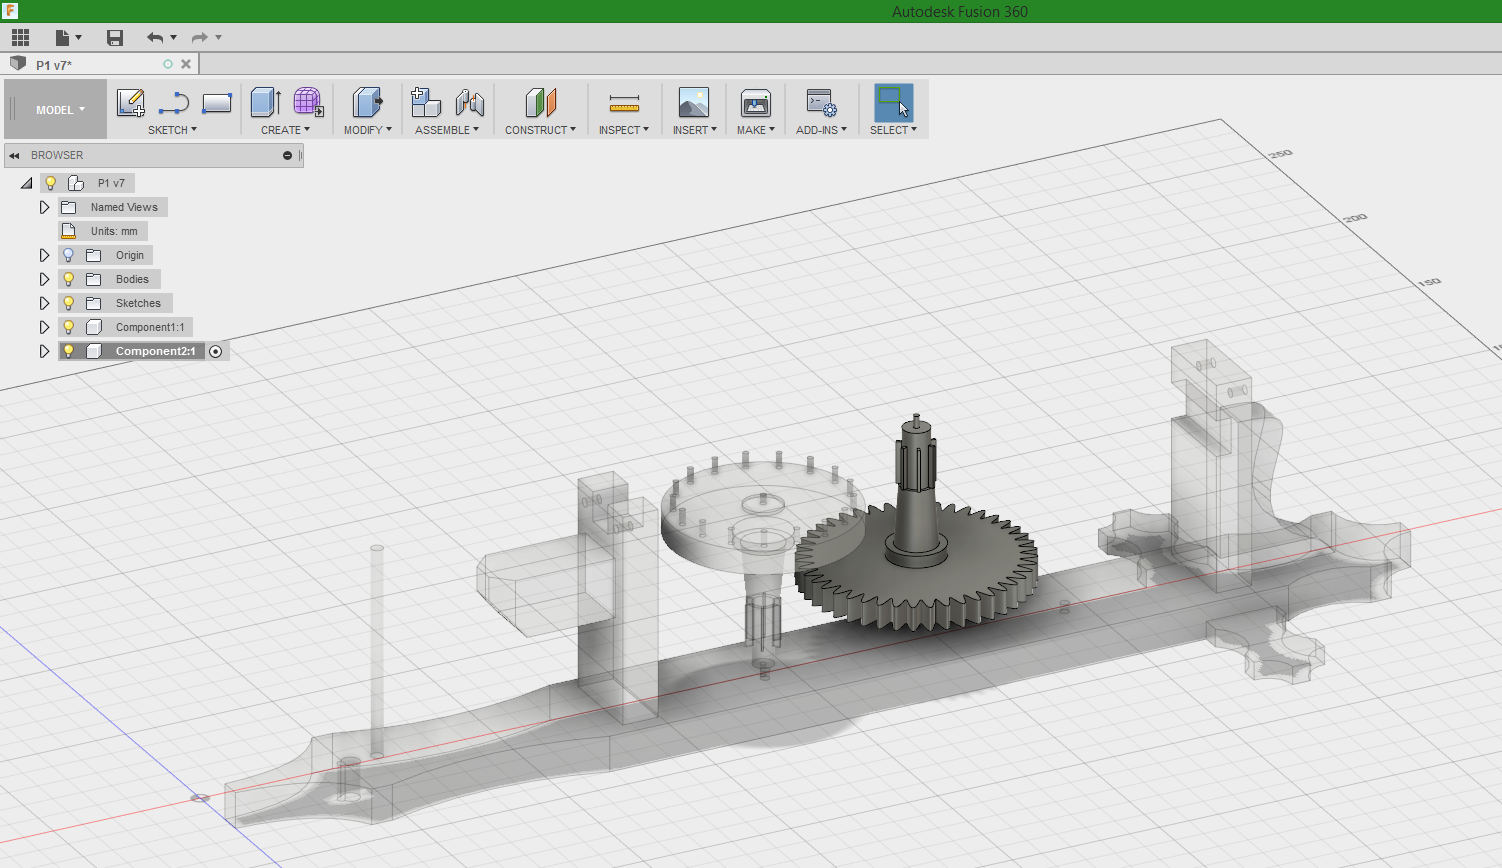Select the Units: mm tree item
The height and width of the screenshot is (868, 1502).
[114, 231]
